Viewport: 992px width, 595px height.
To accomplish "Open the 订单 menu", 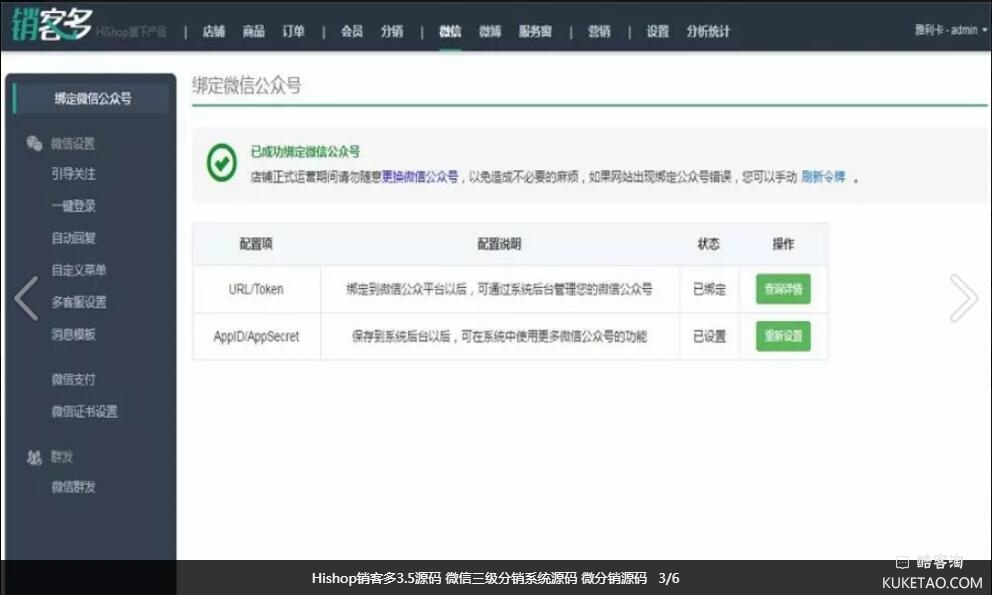I will click(294, 31).
